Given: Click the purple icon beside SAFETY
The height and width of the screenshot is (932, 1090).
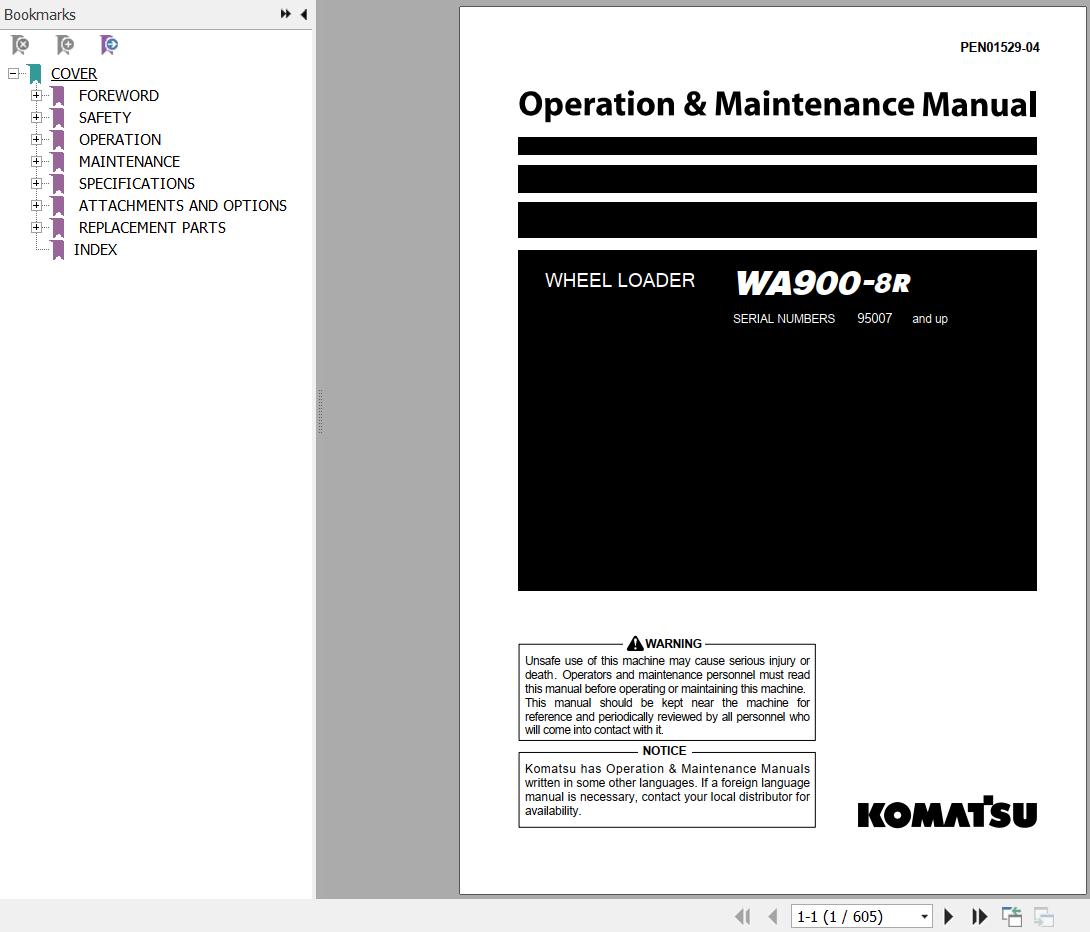Looking at the screenshot, I should (58, 118).
